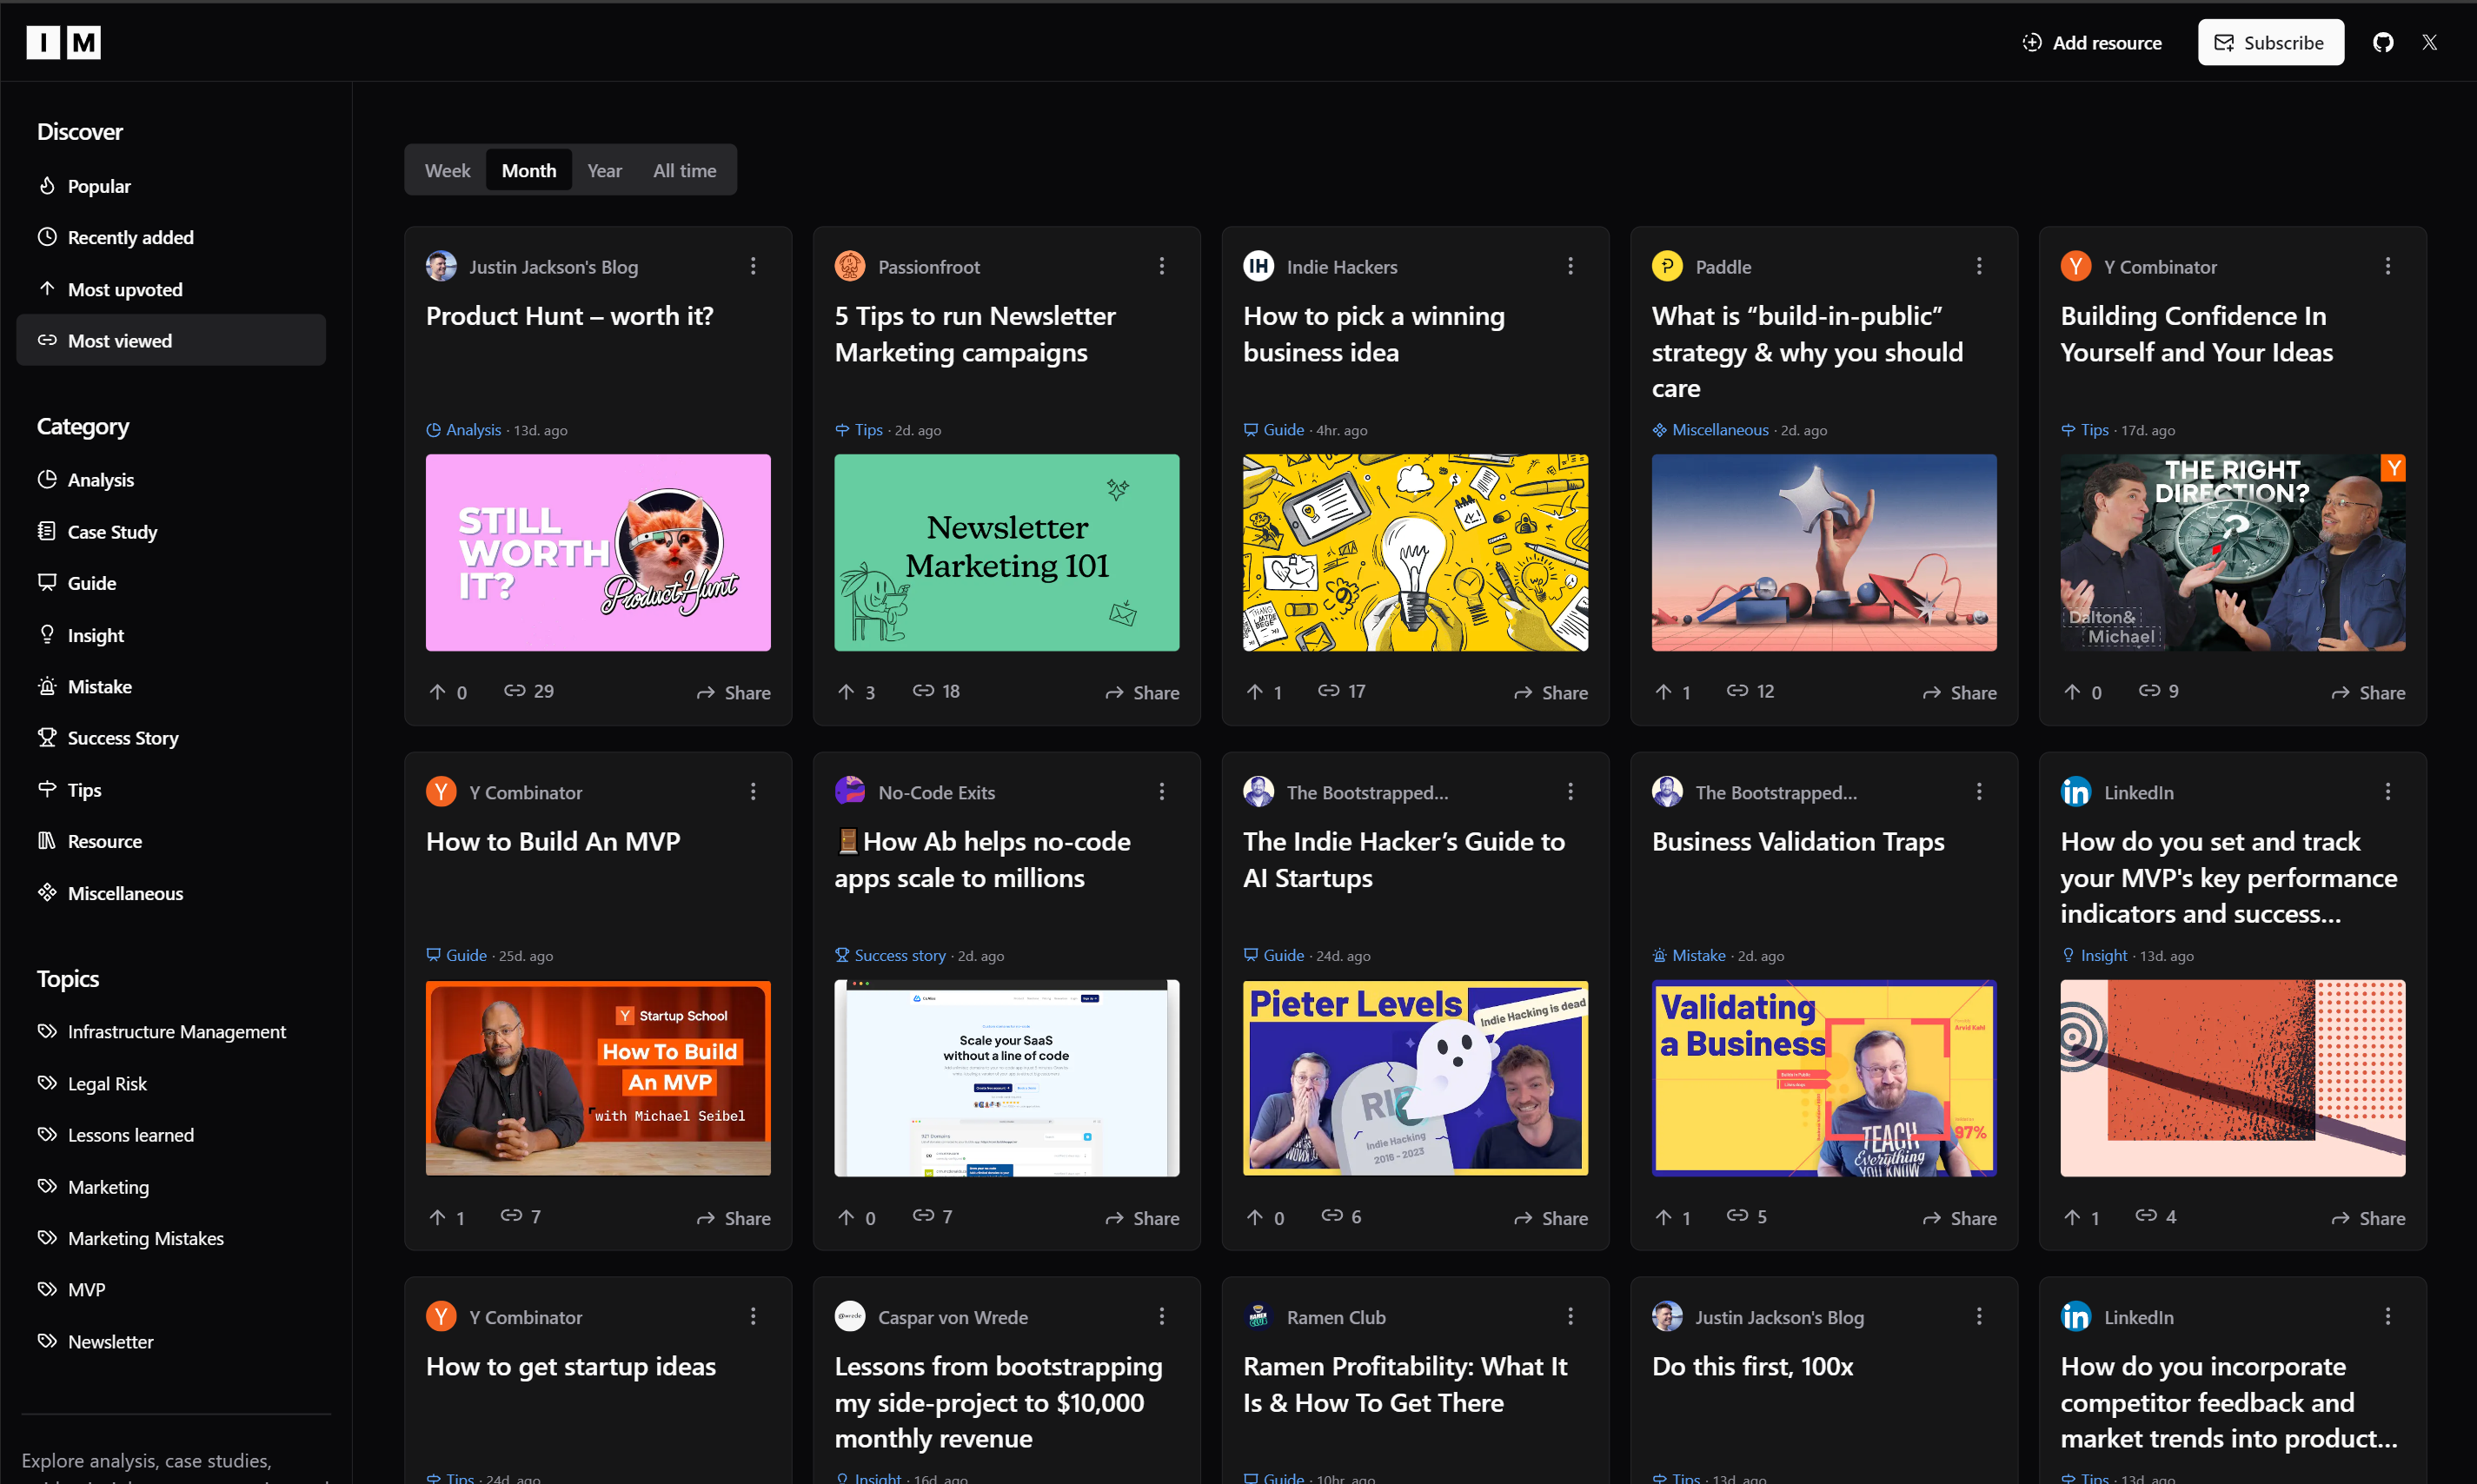Open the GitHub icon link
The image size is (2477, 1484).
tap(2383, 43)
